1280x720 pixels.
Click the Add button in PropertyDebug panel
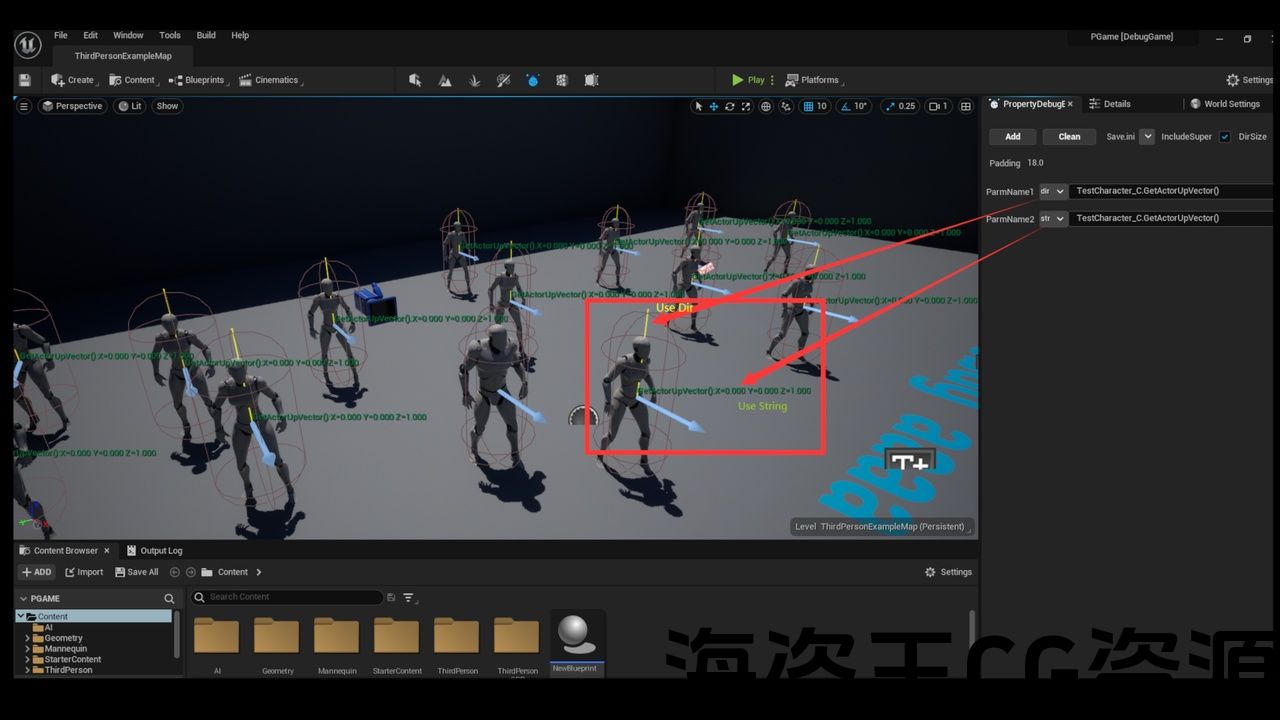(1012, 137)
